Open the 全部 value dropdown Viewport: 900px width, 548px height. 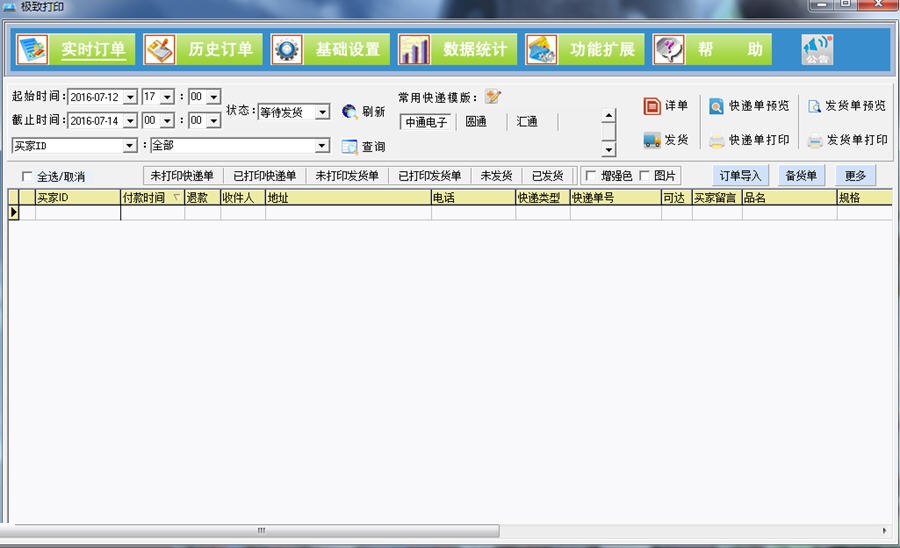click(x=323, y=146)
